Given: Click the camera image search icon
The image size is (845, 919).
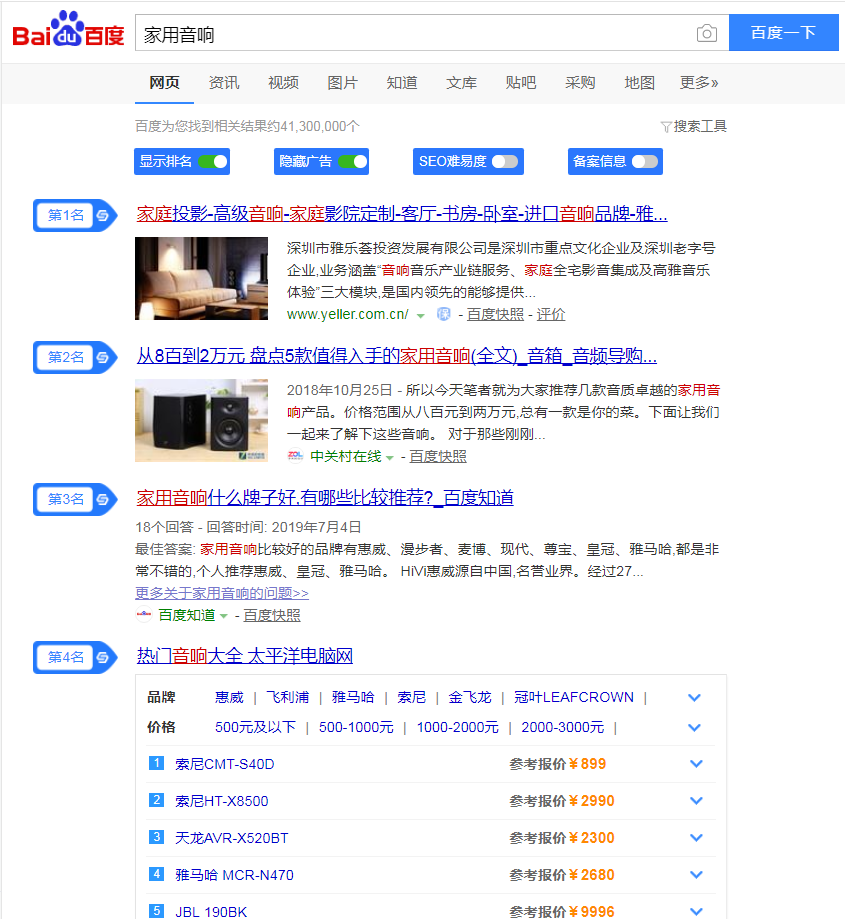Looking at the screenshot, I should click(x=707, y=33).
